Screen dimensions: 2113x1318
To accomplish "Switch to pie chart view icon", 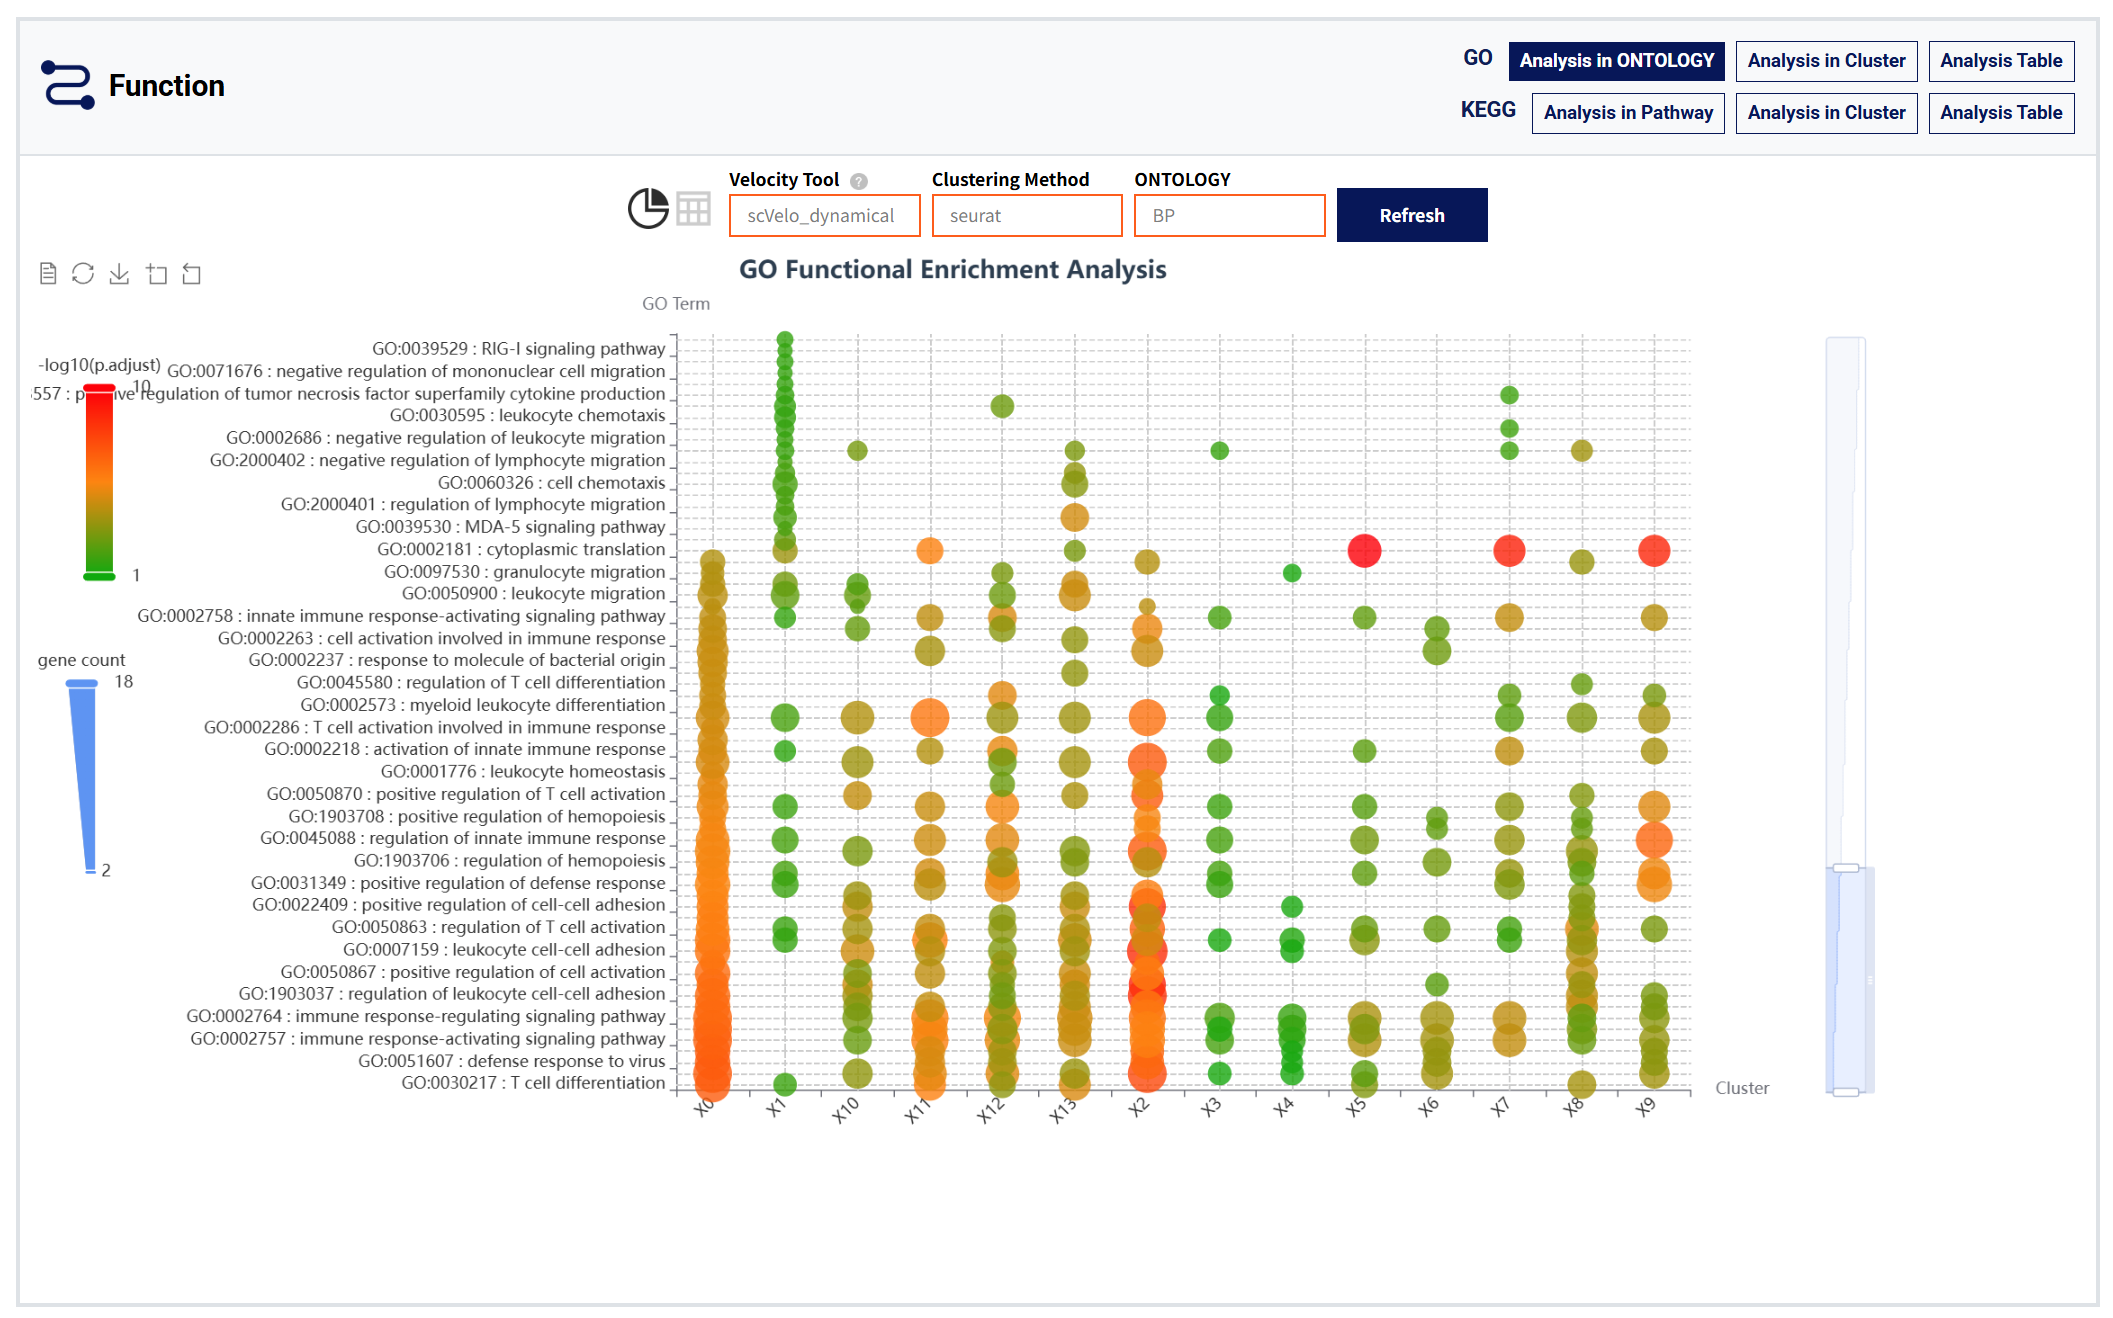I will point(648,209).
